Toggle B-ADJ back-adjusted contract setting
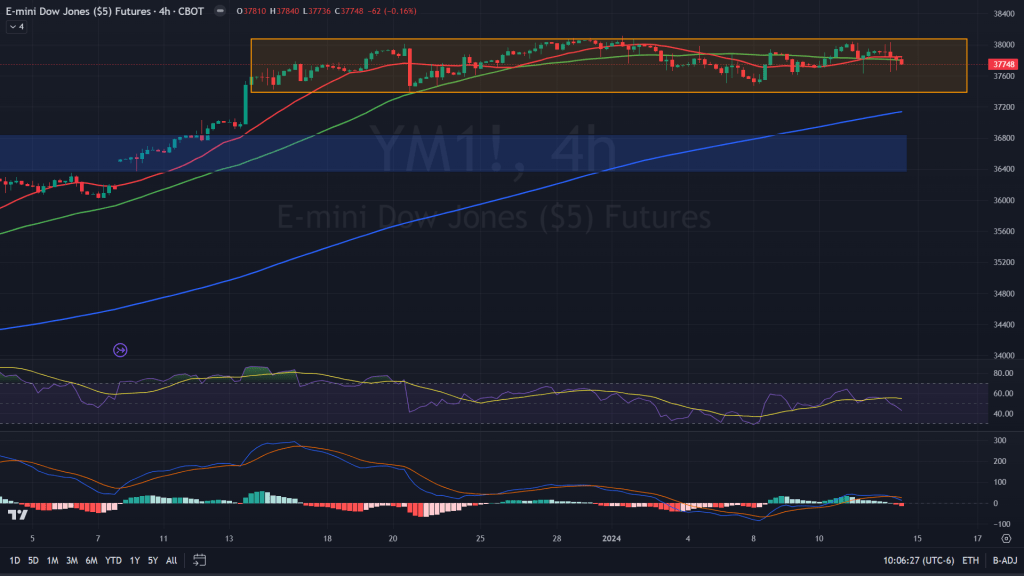Viewport: 1024px width, 576px height. click(x=1003, y=560)
